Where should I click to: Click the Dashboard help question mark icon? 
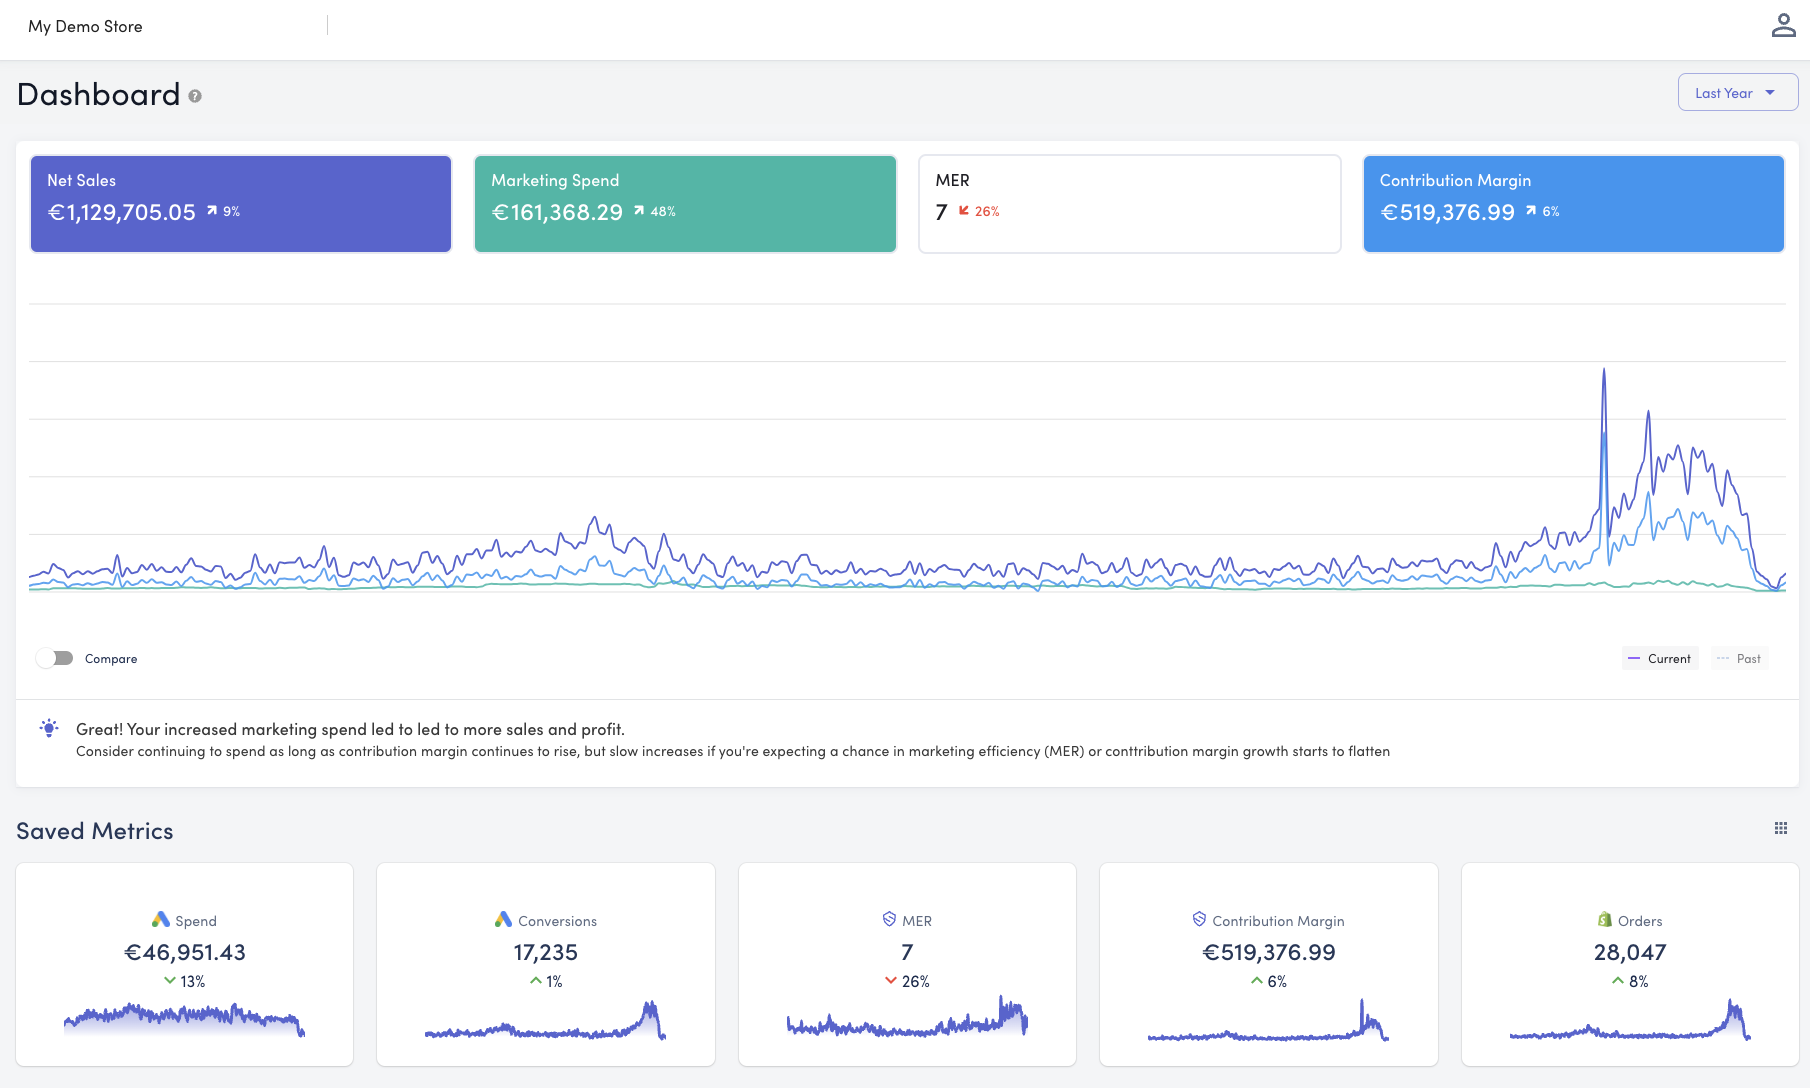coord(195,96)
